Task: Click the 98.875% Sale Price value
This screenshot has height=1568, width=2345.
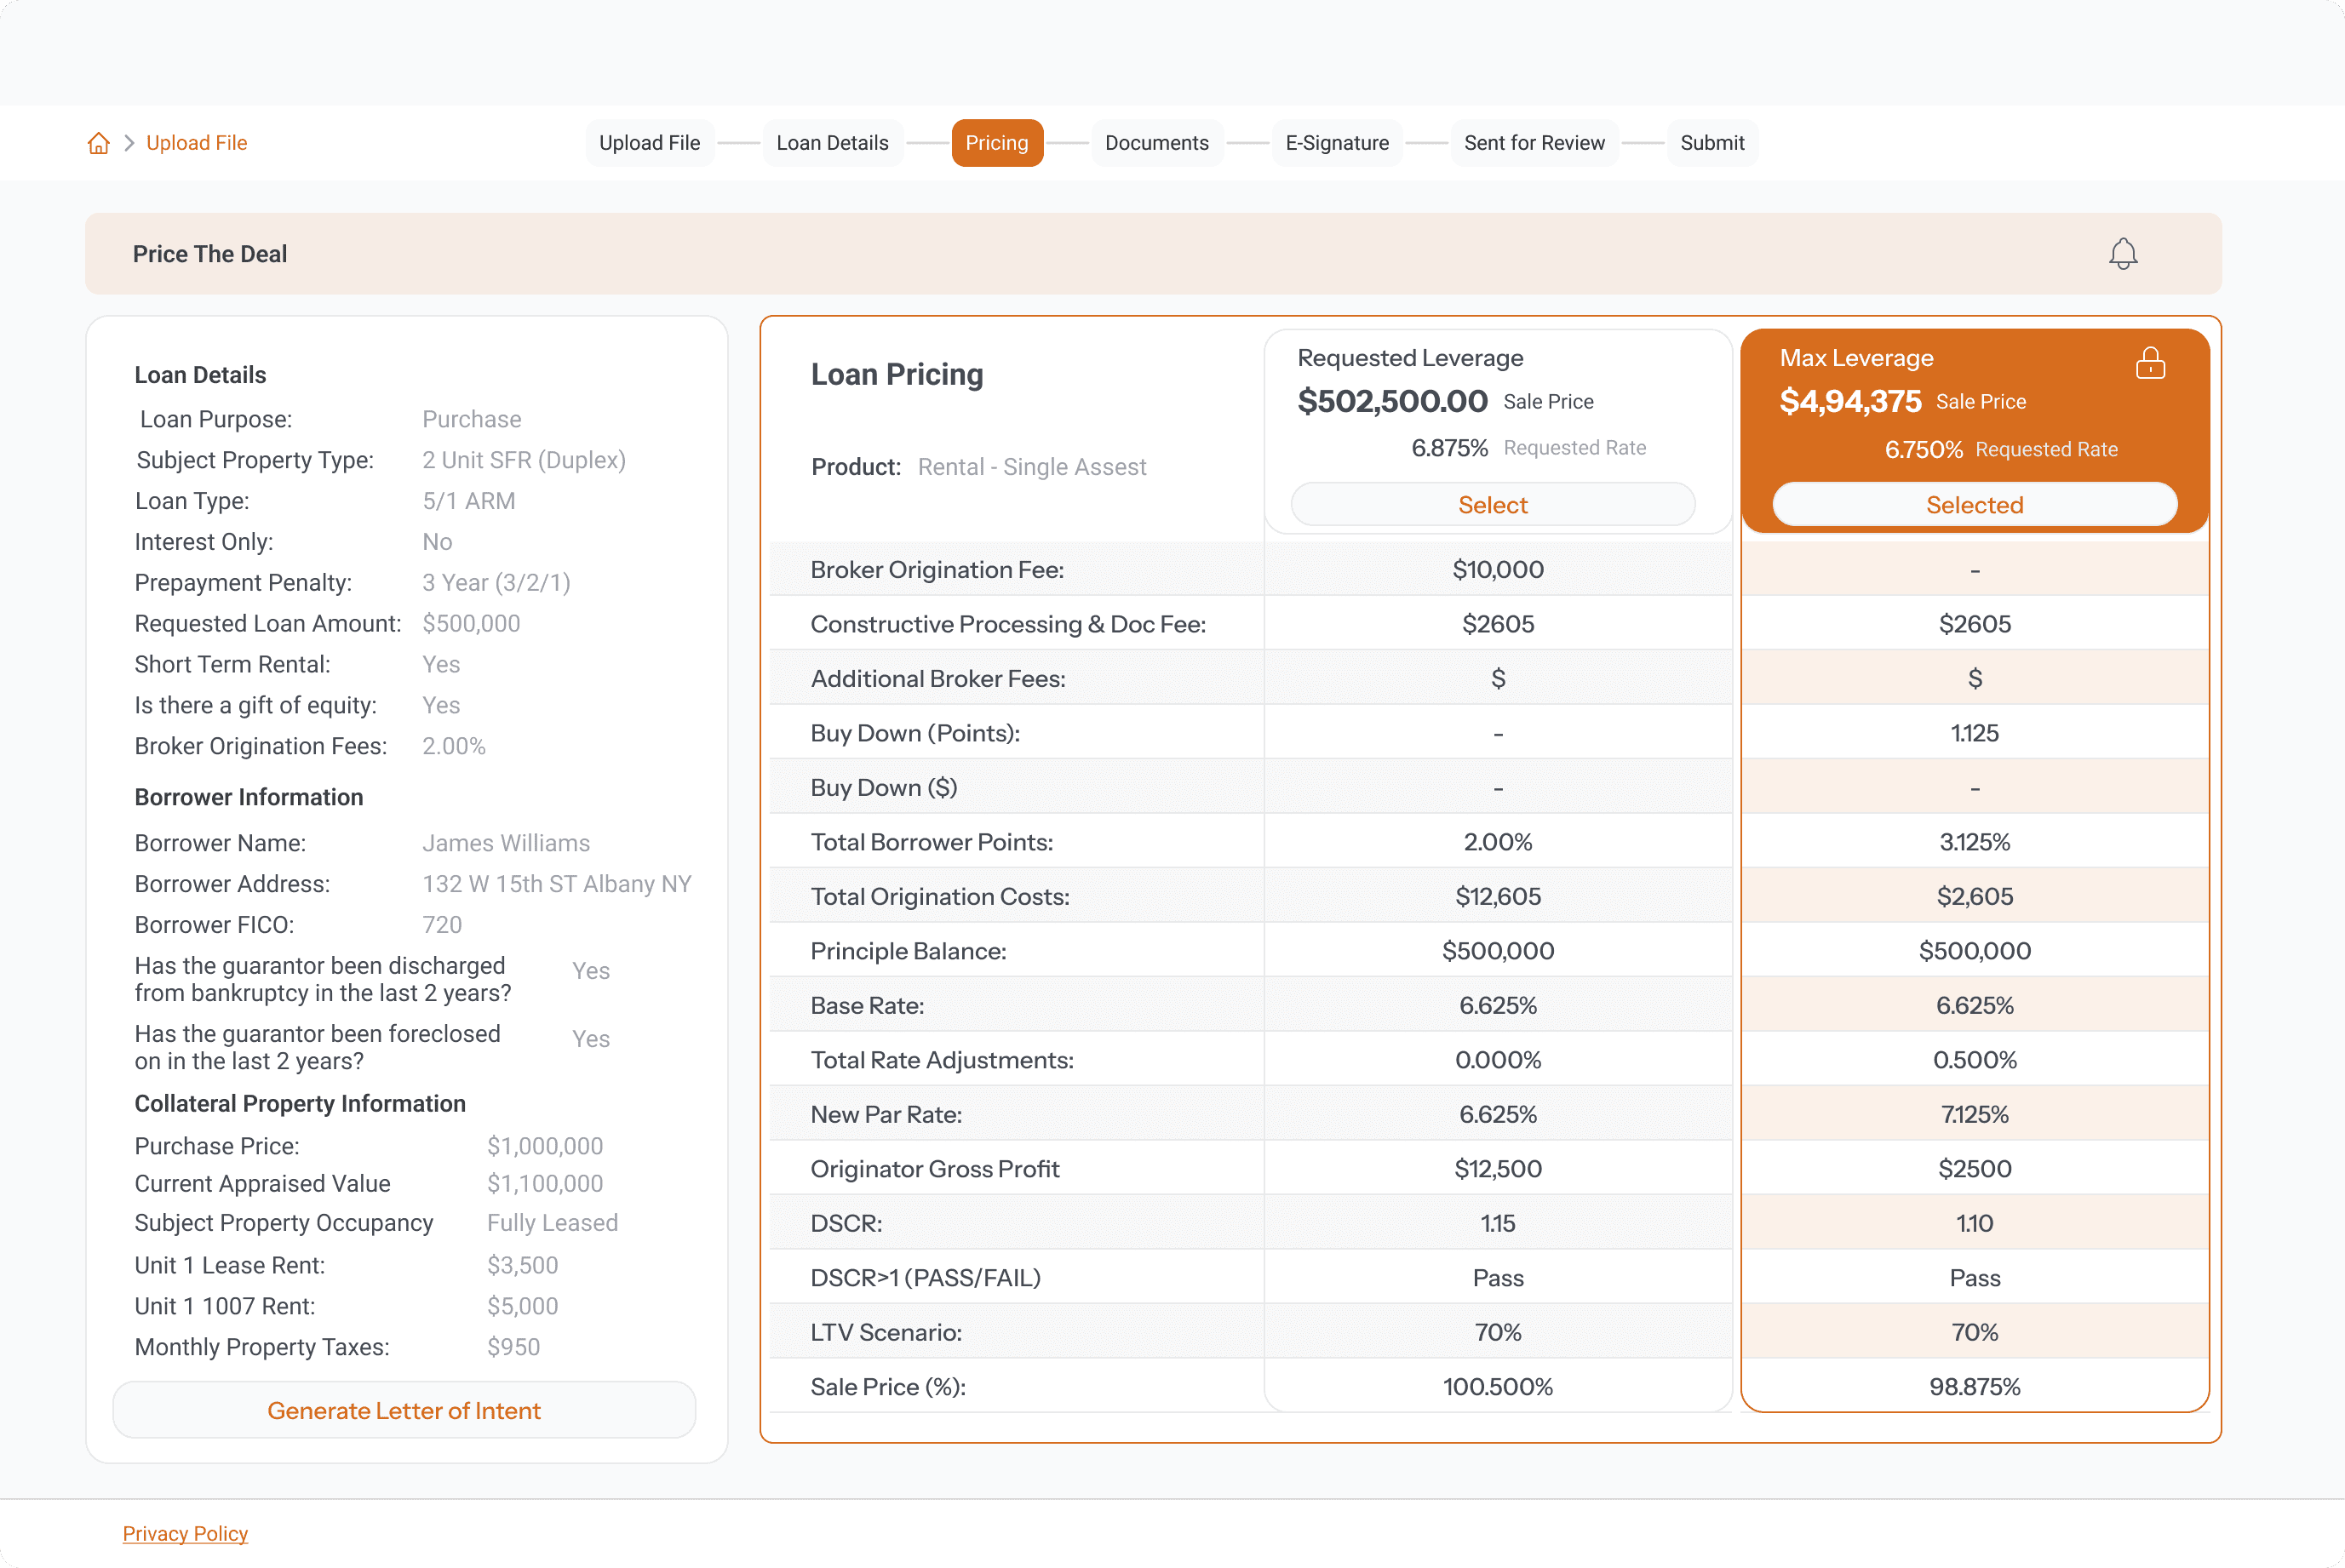Action: coord(1974,1386)
